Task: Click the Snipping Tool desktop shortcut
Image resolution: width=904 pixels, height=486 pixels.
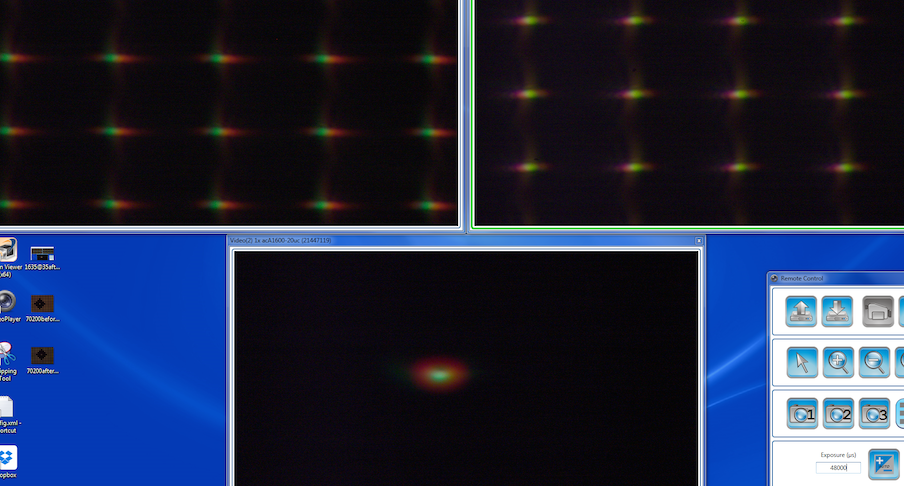Action: (7, 355)
